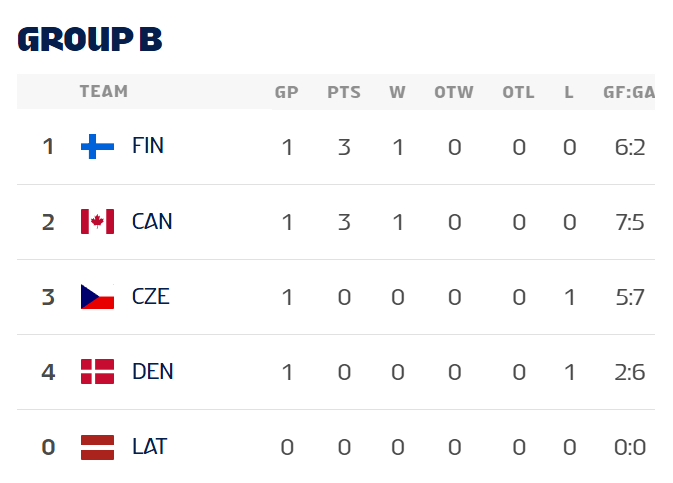Open the LAT team link

pos(149,446)
